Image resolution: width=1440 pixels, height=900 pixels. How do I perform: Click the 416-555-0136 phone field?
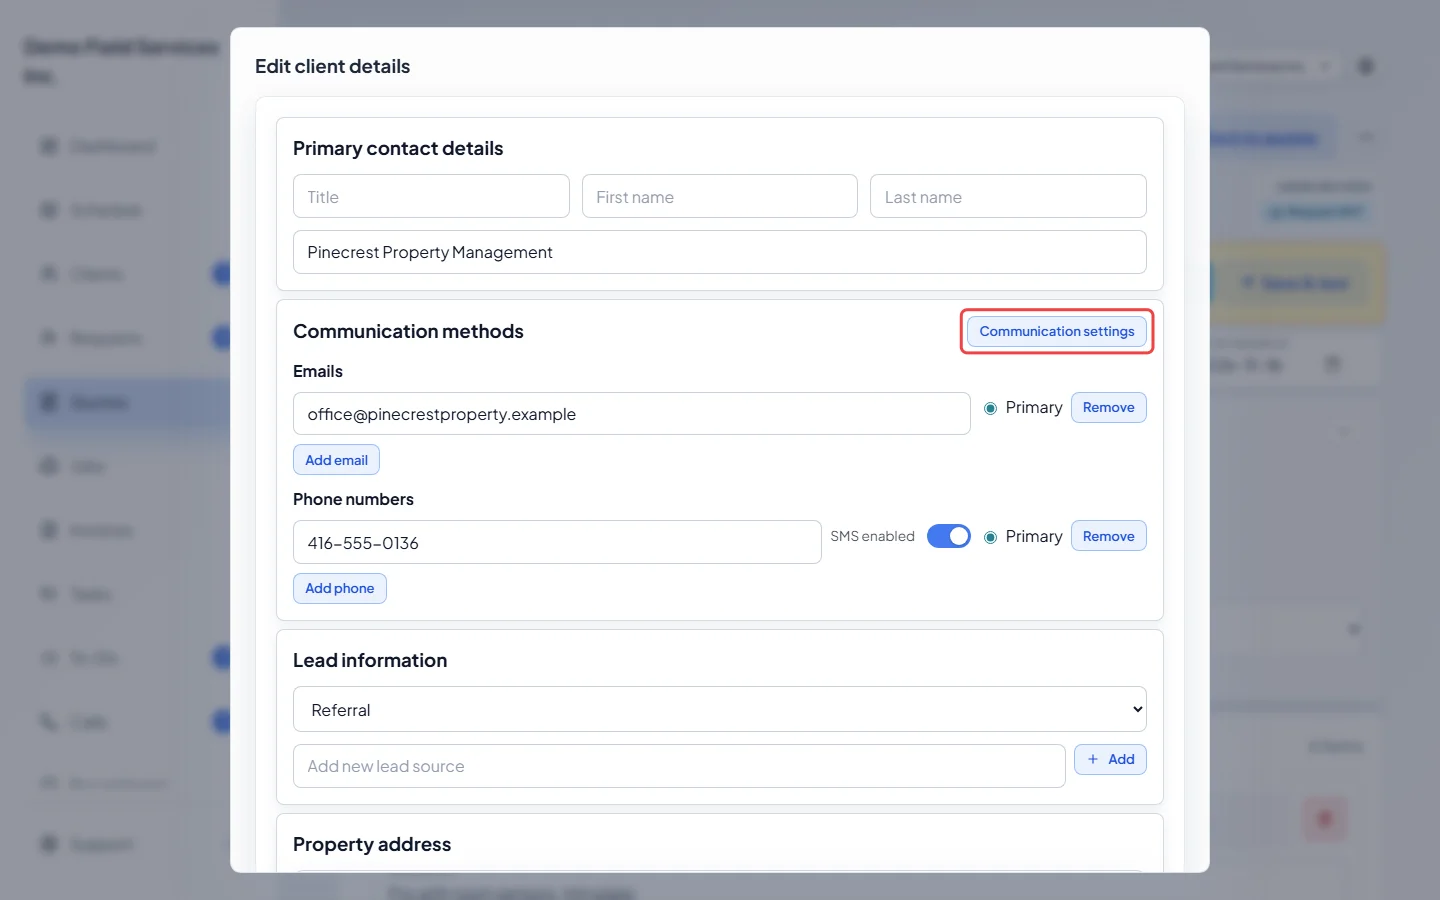click(x=557, y=542)
